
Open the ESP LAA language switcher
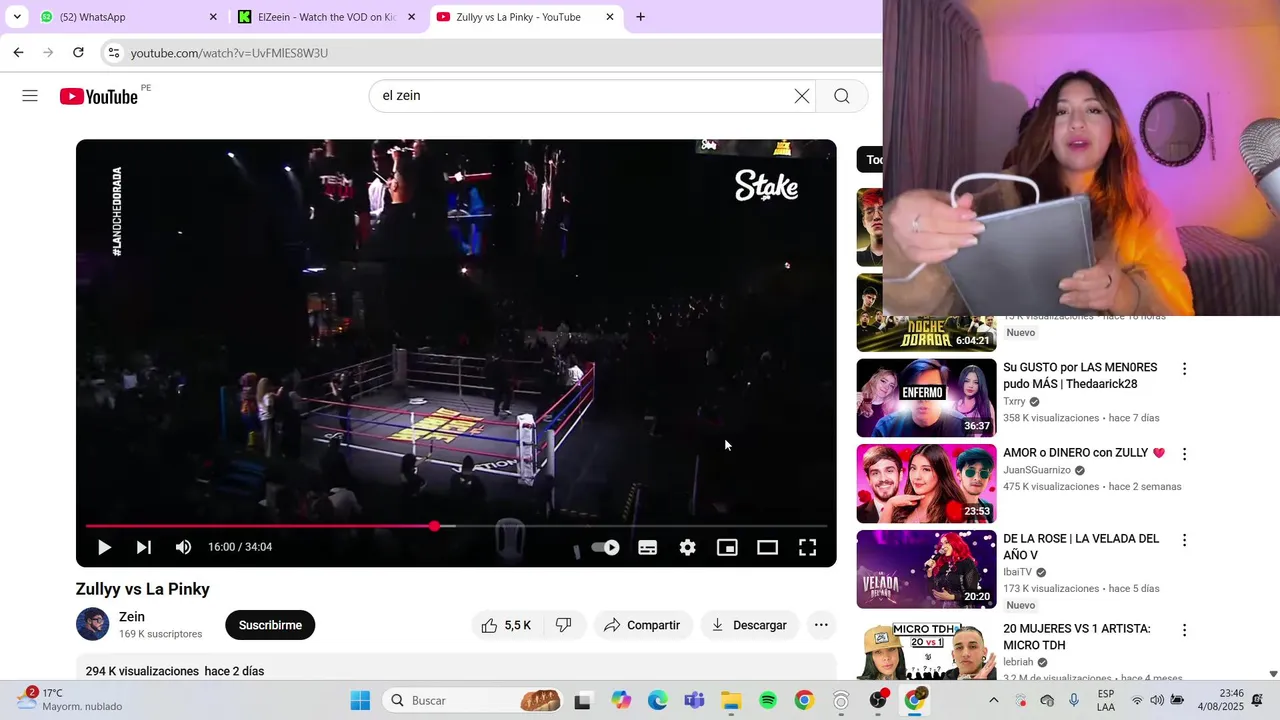1106,700
